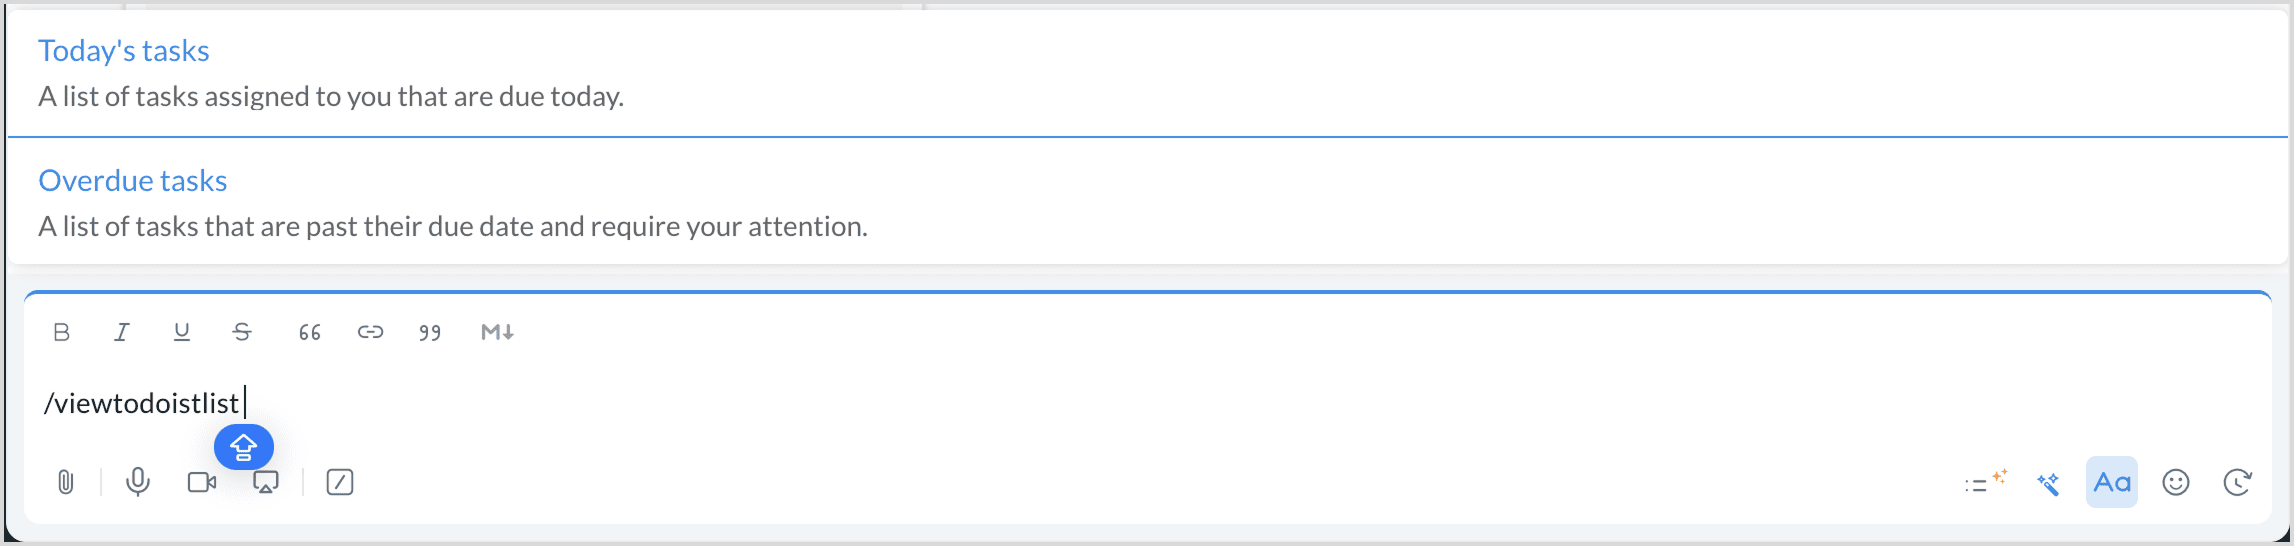Record a video message with the camera icon
This screenshot has height=546, width=2294.
pyautogui.click(x=202, y=482)
